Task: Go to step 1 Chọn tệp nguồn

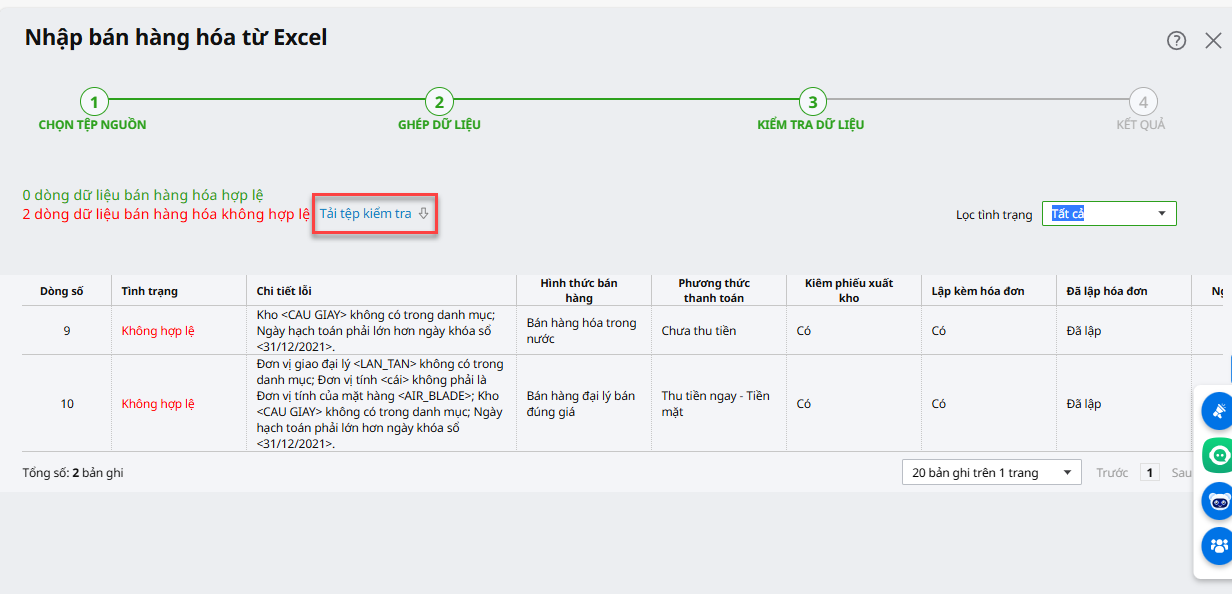Action: 93,102
